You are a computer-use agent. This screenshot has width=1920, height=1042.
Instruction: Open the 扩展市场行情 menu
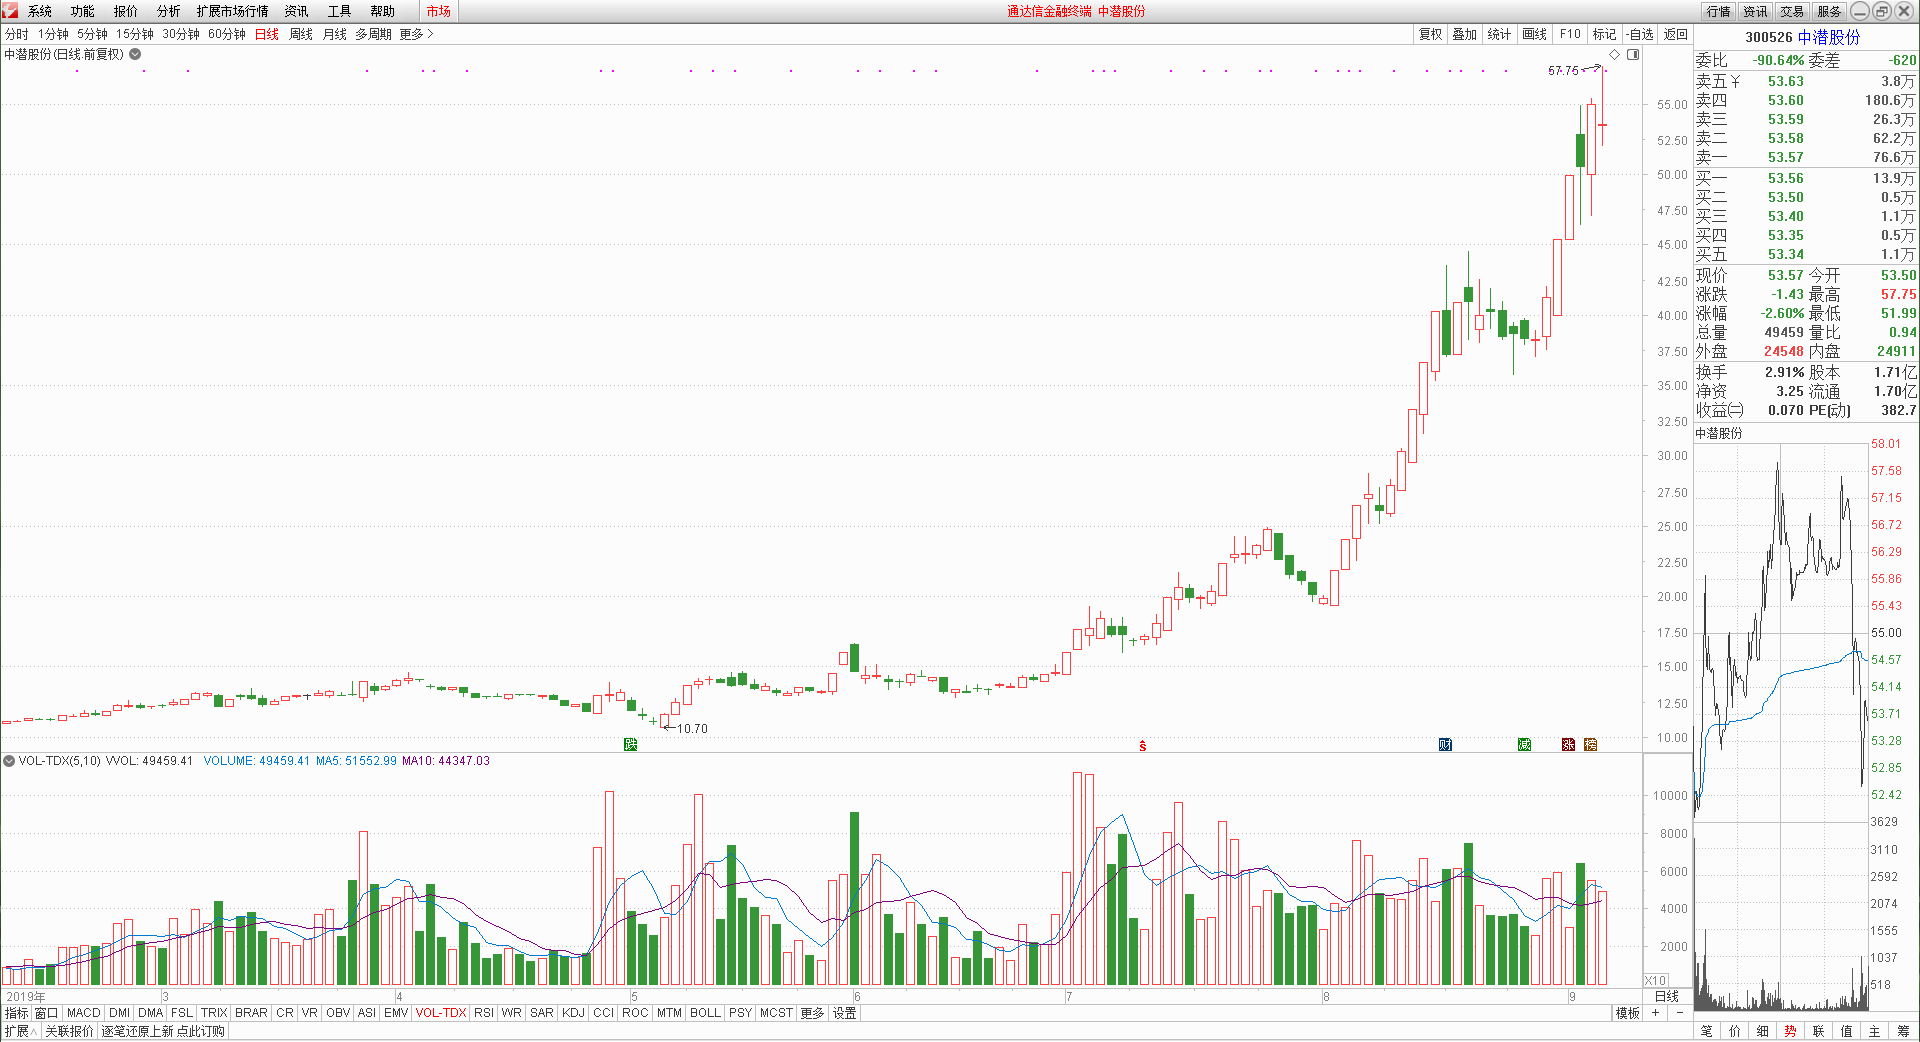232,11
